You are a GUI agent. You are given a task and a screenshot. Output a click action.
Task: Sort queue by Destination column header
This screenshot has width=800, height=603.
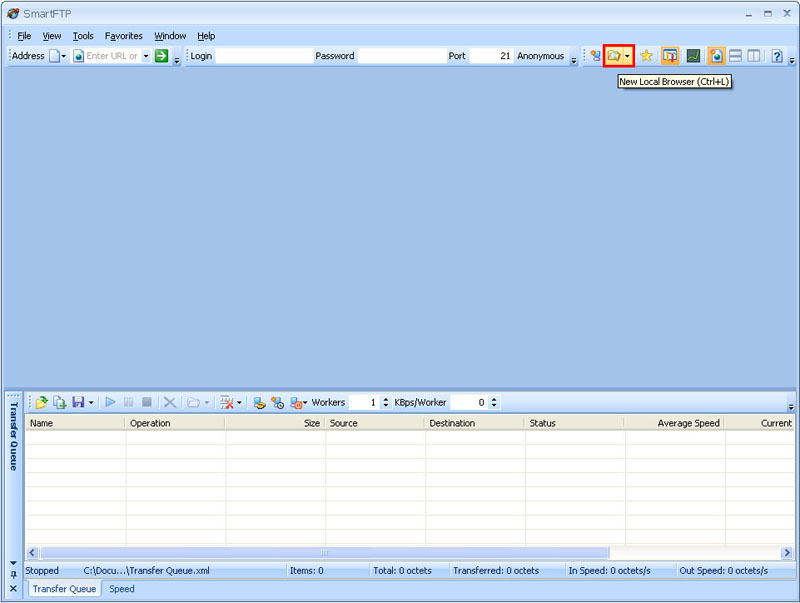tap(474, 423)
